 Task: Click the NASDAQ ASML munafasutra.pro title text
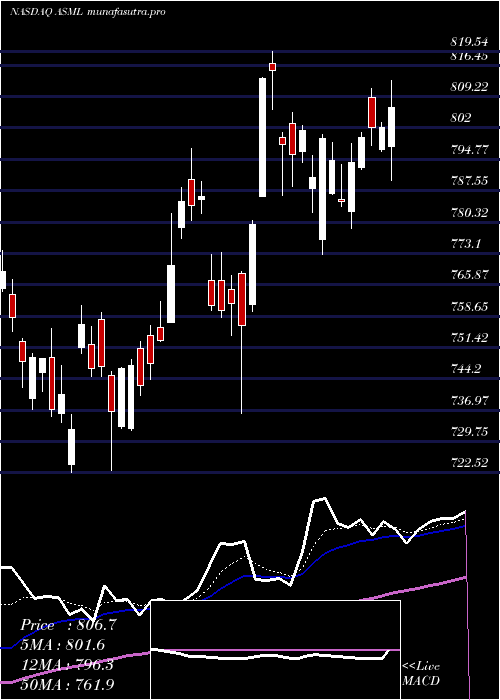(x=88, y=12)
